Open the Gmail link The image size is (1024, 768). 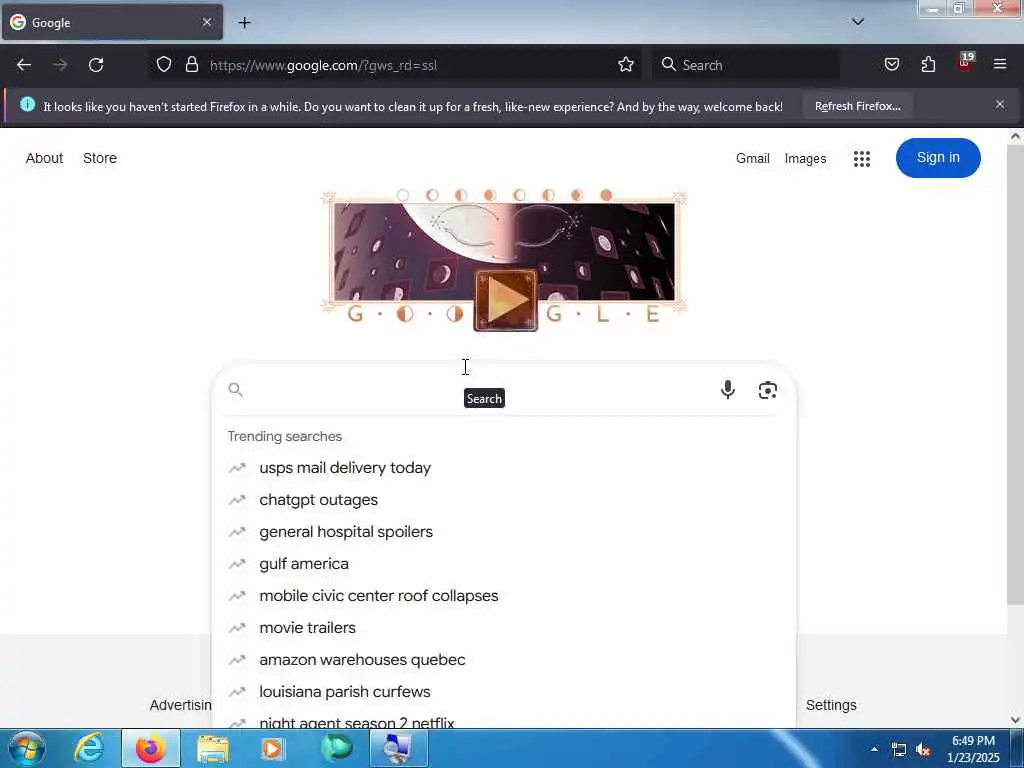[752, 159]
